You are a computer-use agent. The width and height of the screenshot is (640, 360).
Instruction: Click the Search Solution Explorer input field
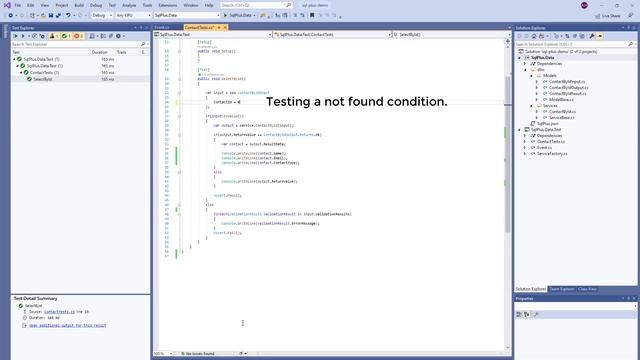point(571,44)
